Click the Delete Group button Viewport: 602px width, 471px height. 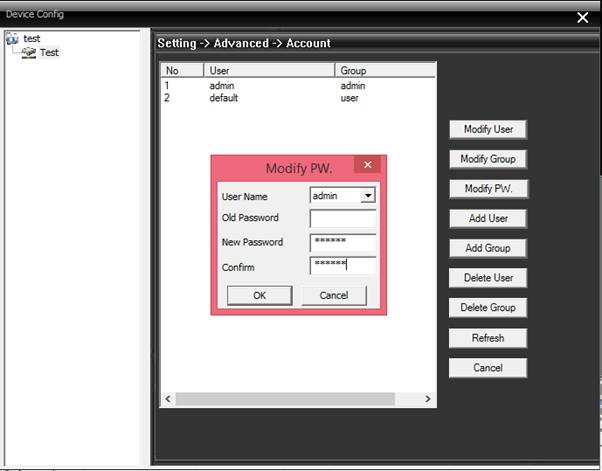click(x=487, y=308)
